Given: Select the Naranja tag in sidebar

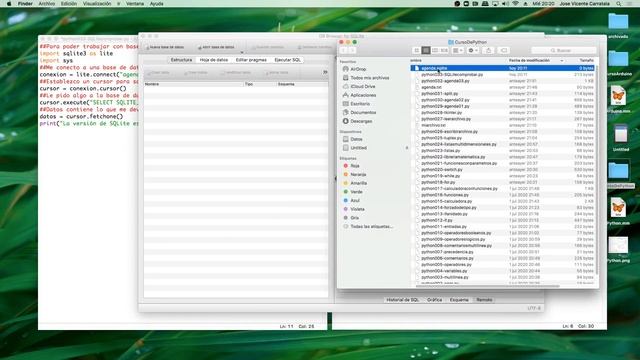Looking at the screenshot, I should click(355, 174).
